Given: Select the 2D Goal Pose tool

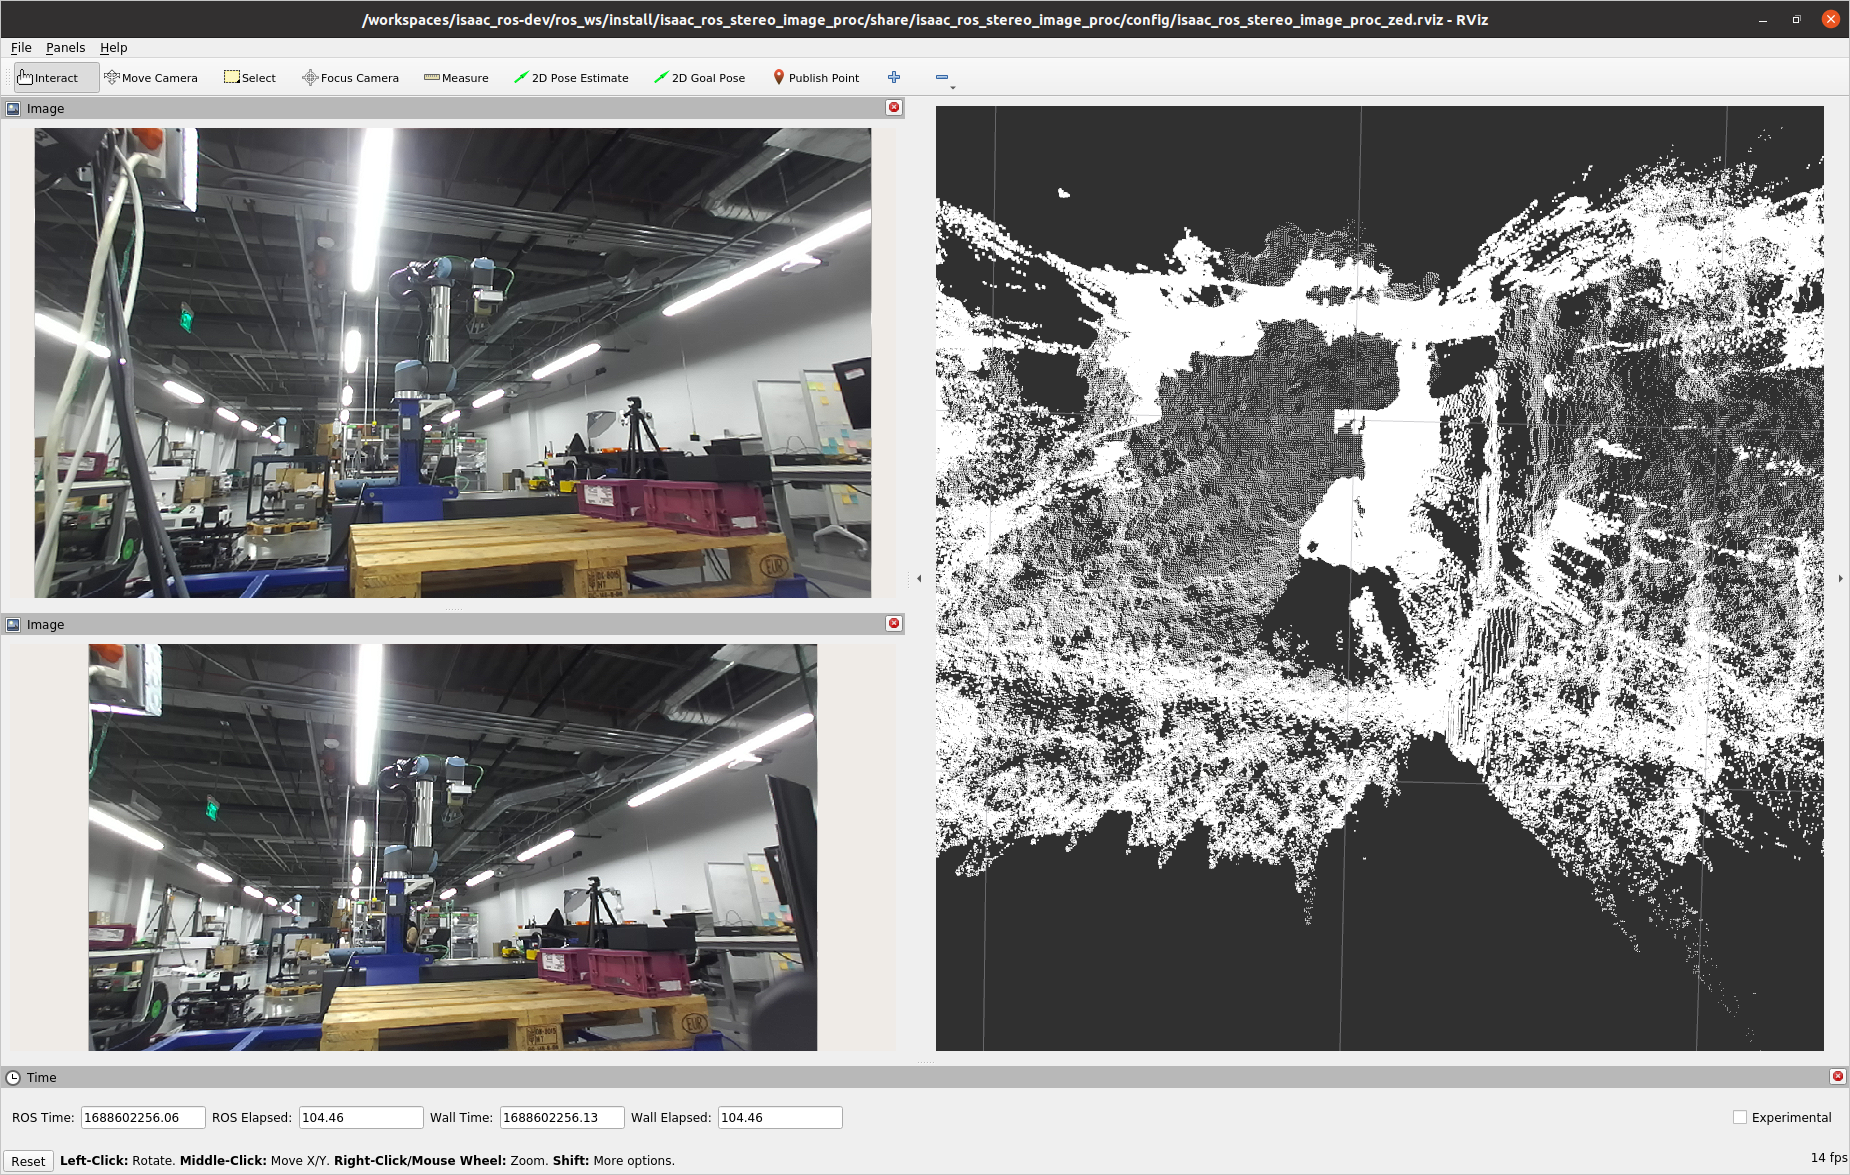Looking at the screenshot, I should [x=700, y=78].
